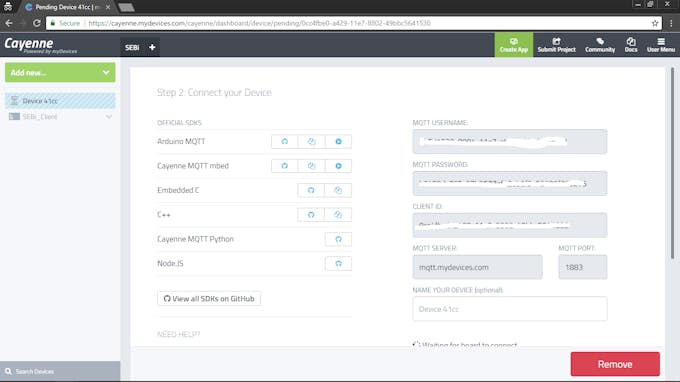680x382 pixels.
Task: Open the User Menu hamburger icon
Action: [661, 42]
